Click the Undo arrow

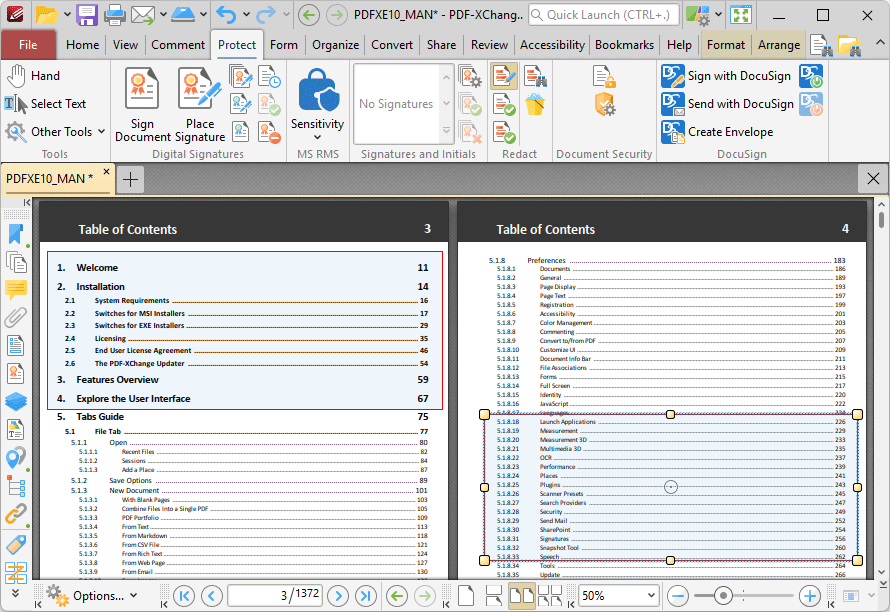[226, 15]
